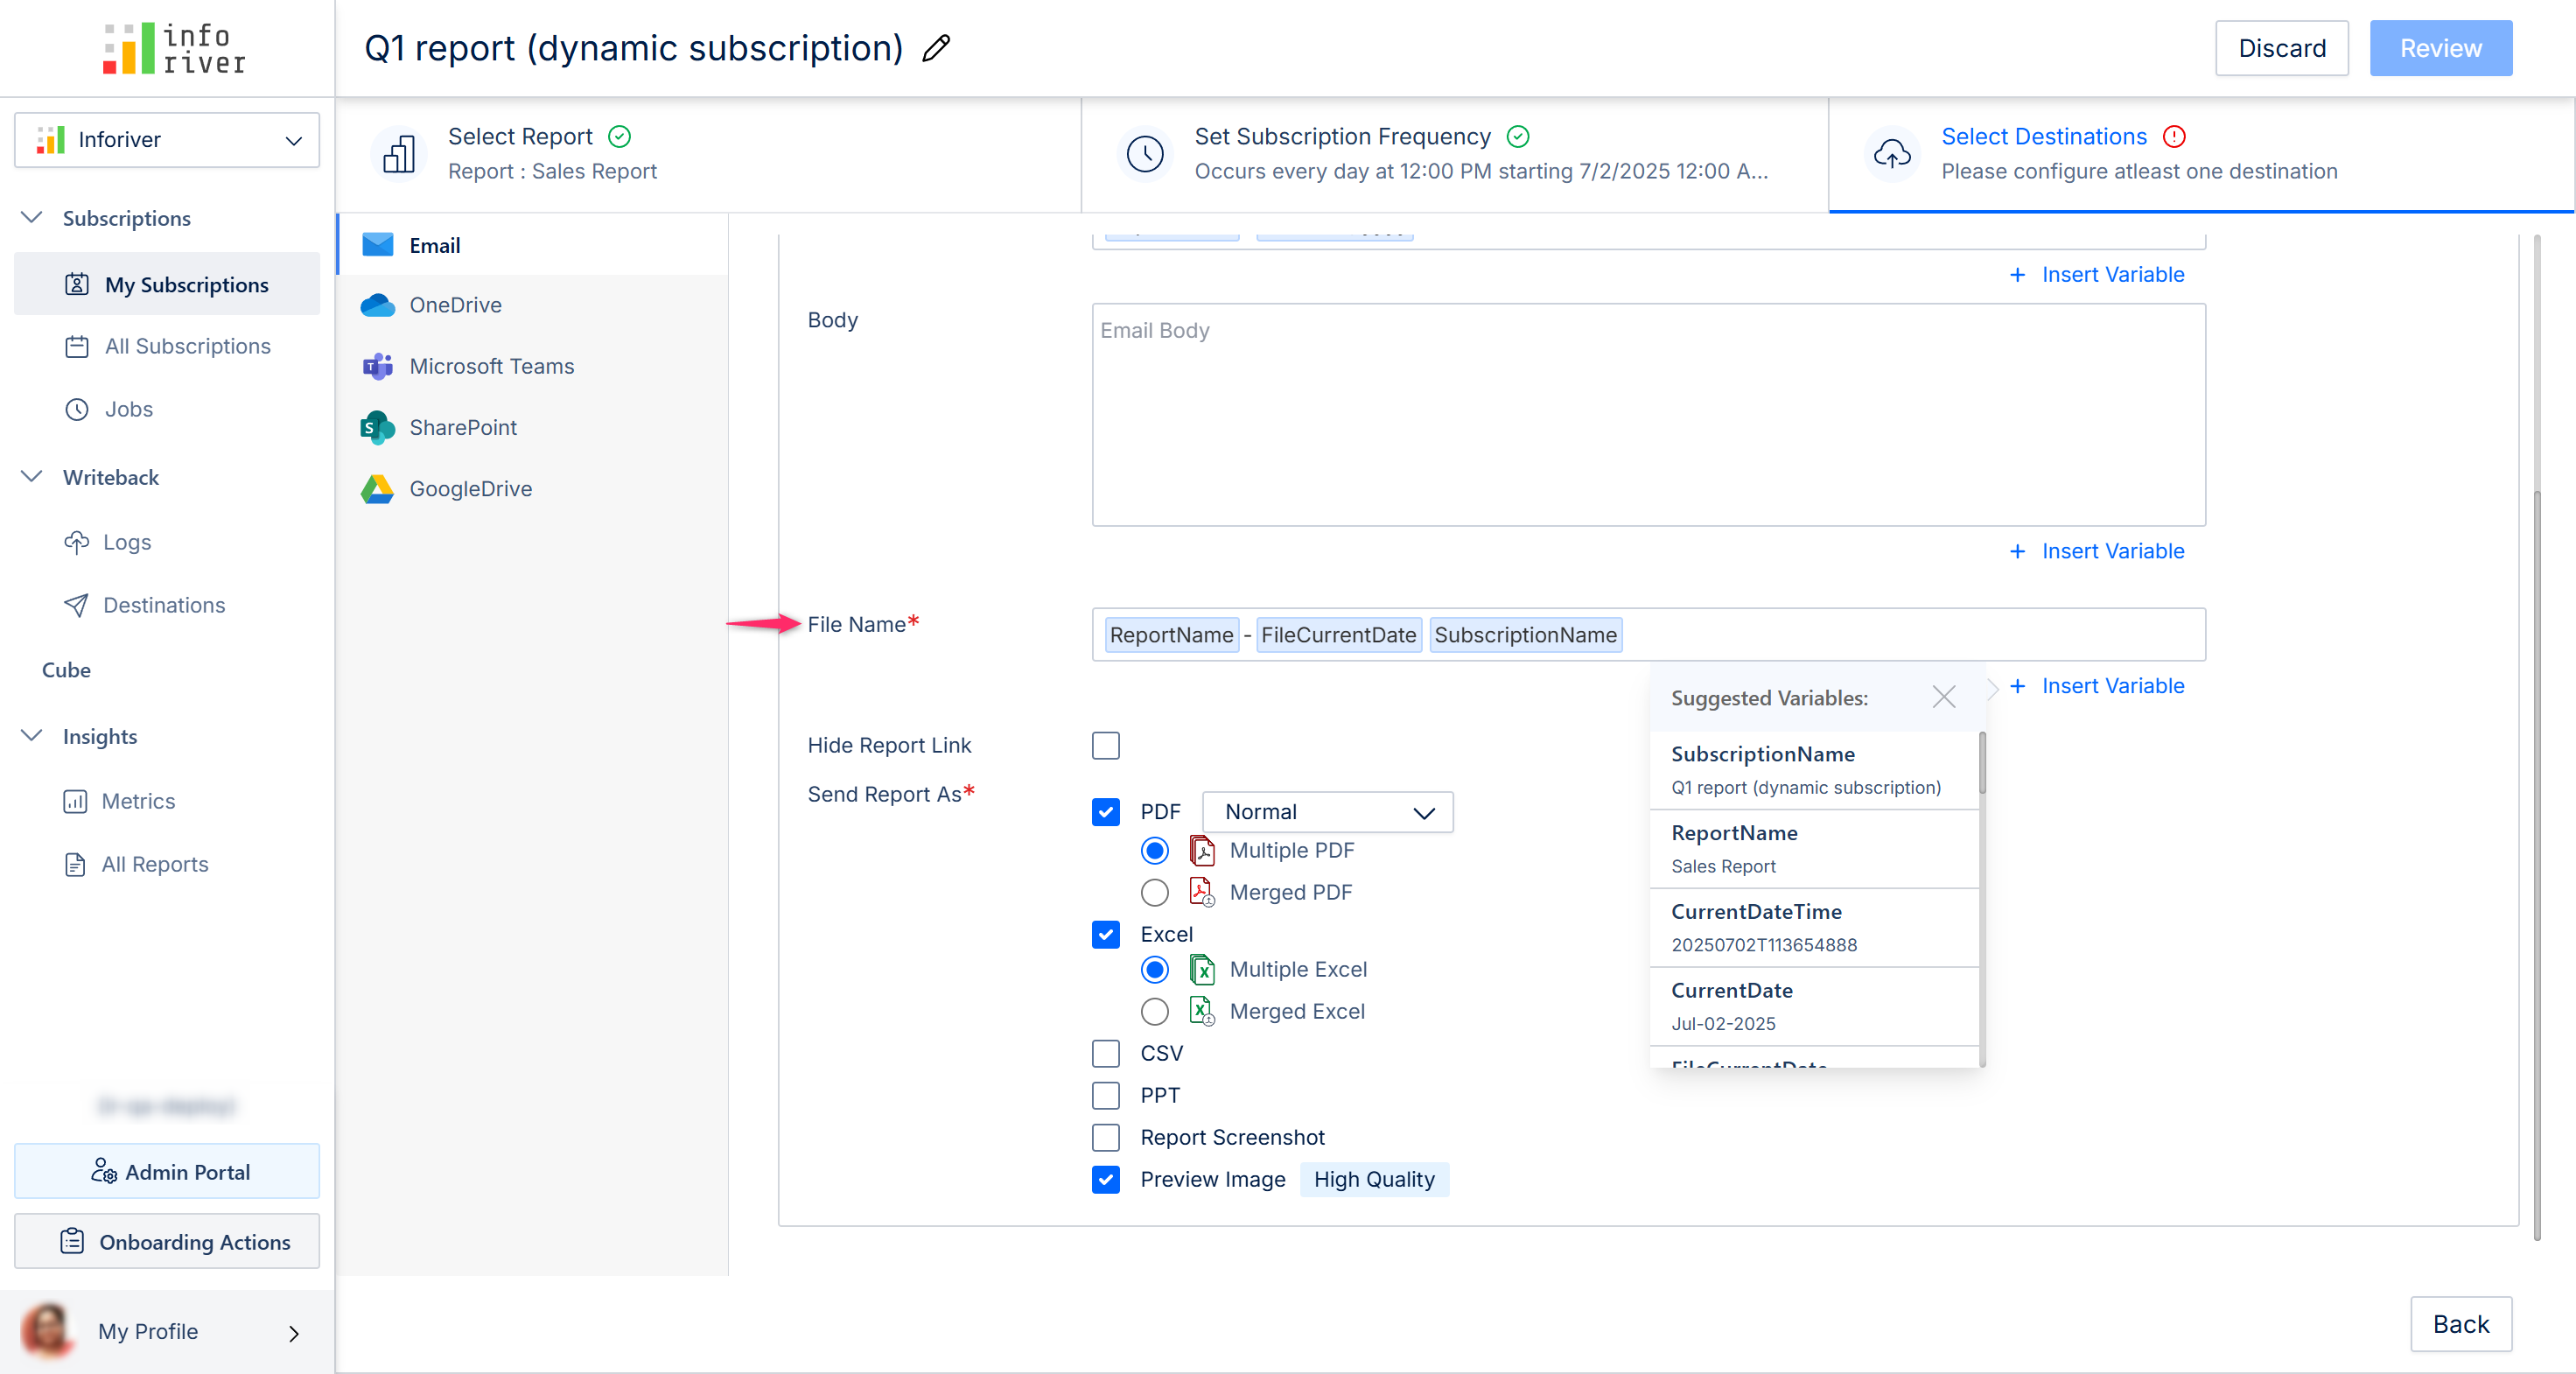Enable the CSV format checkbox
Screen dimensions: 2576x1374
(1105, 1053)
